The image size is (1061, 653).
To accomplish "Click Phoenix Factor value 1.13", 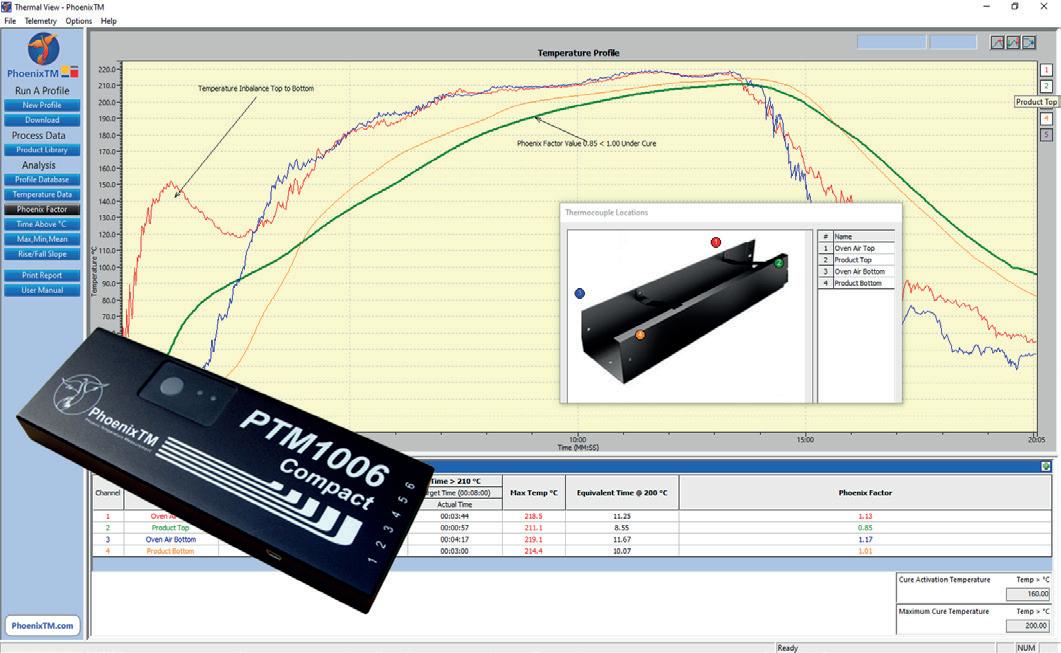I will click(x=865, y=516).
